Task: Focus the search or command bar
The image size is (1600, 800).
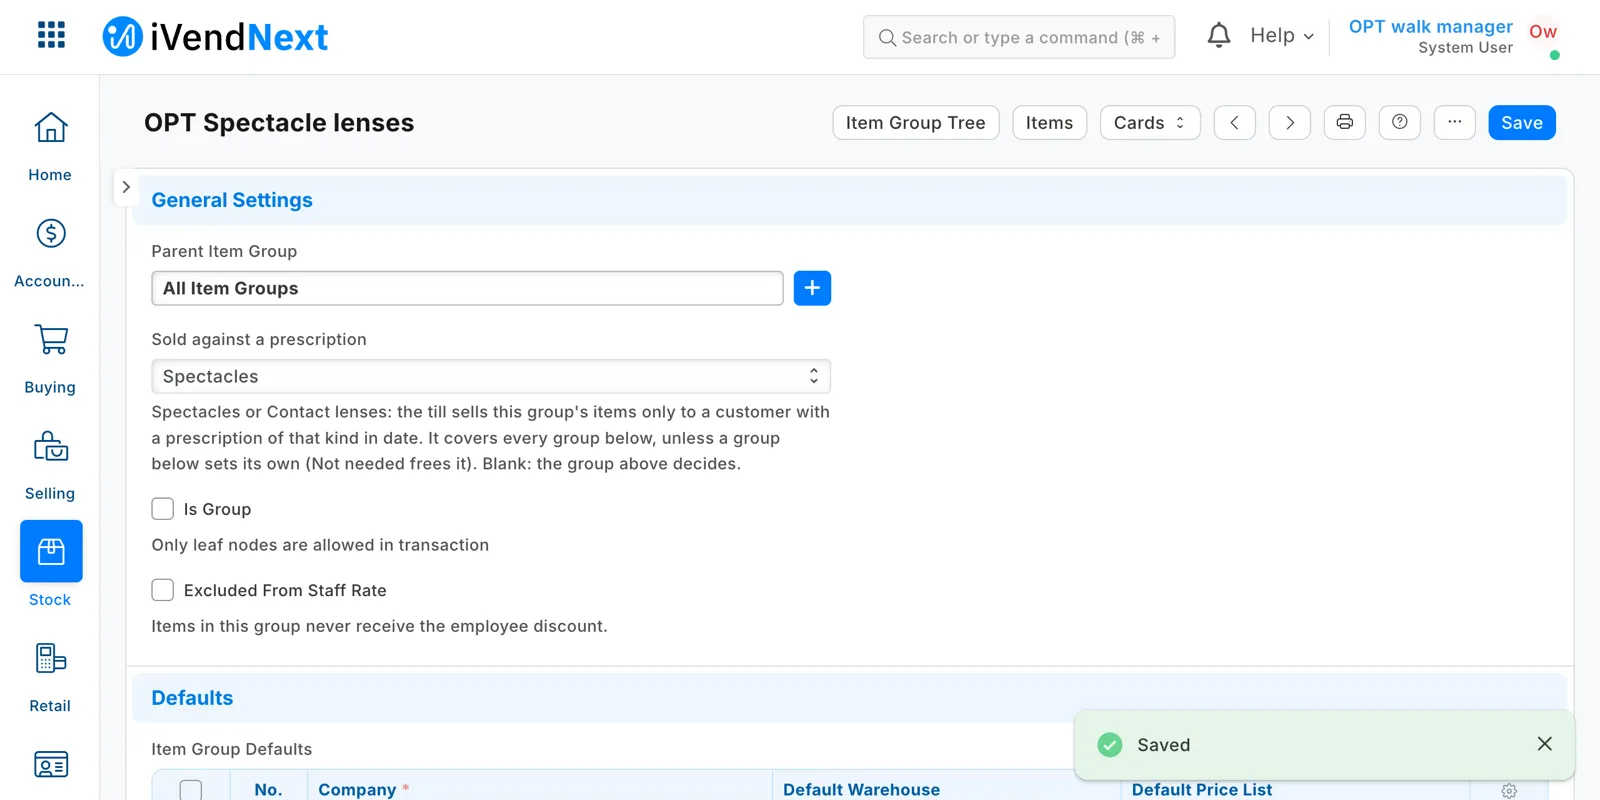Action: pos(1019,37)
